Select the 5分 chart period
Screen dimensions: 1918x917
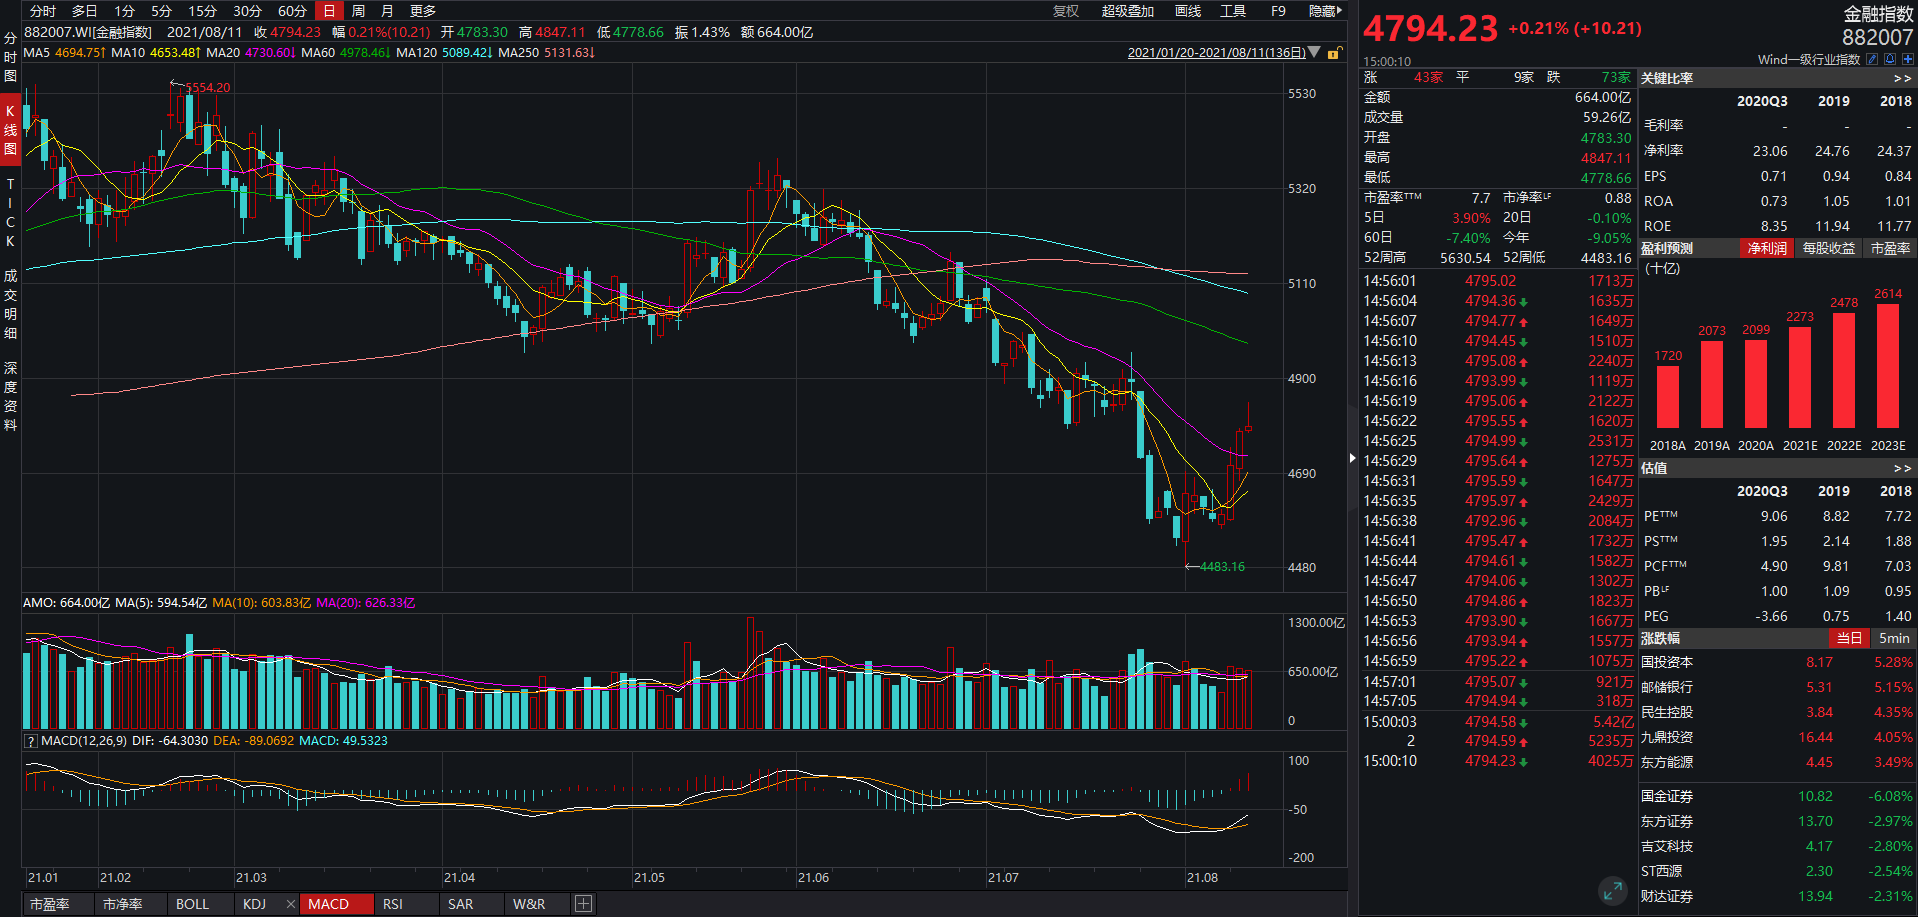pos(162,11)
